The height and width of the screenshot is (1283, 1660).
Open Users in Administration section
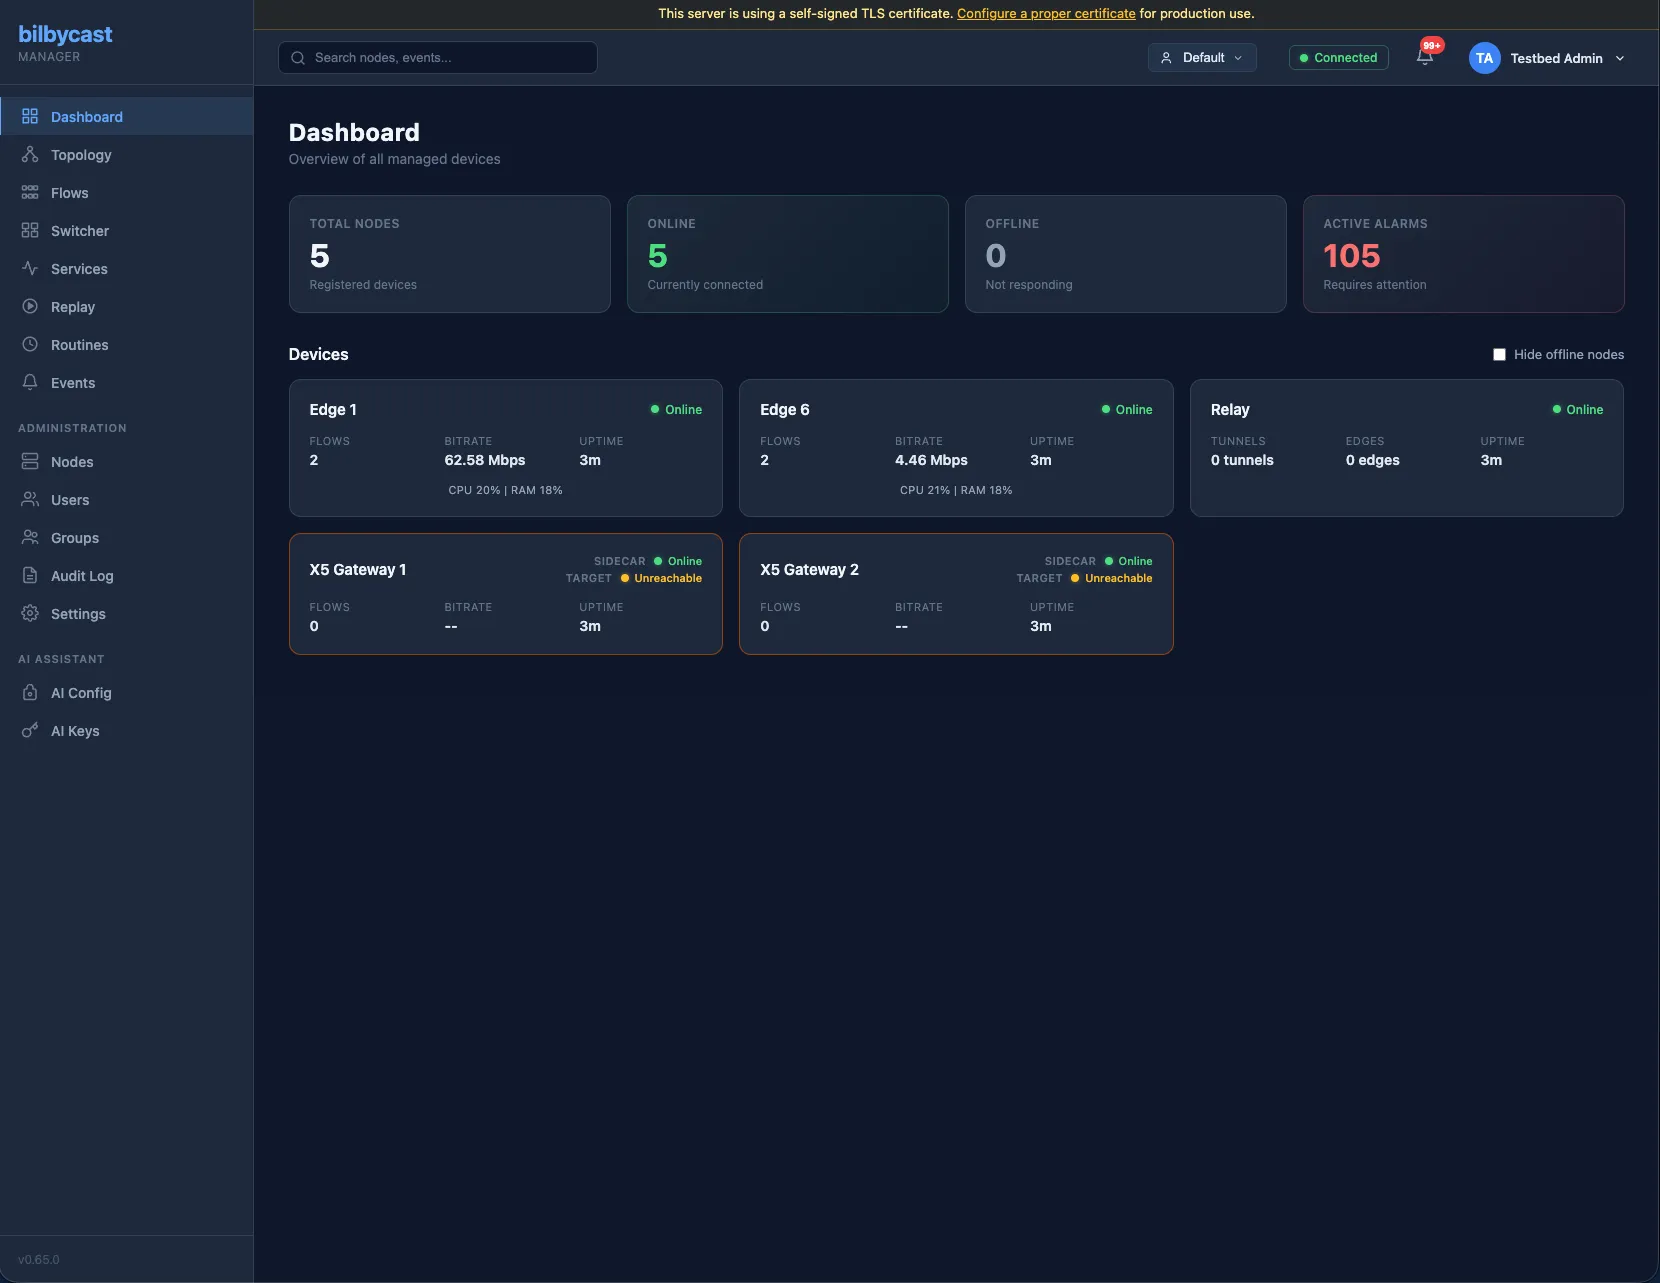click(x=126, y=499)
